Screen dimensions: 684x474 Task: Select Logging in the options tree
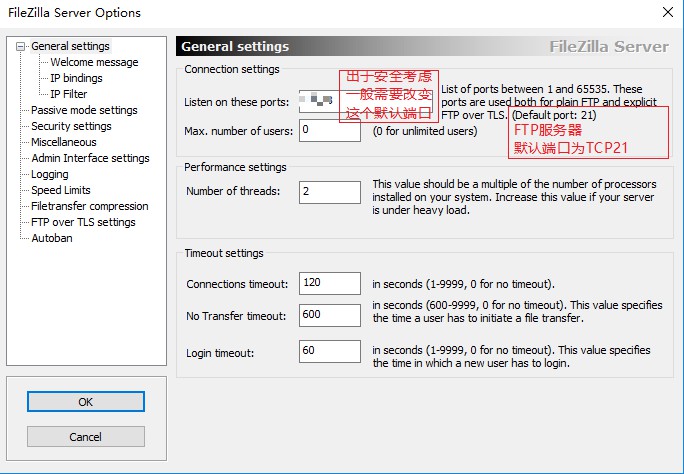(x=50, y=174)
